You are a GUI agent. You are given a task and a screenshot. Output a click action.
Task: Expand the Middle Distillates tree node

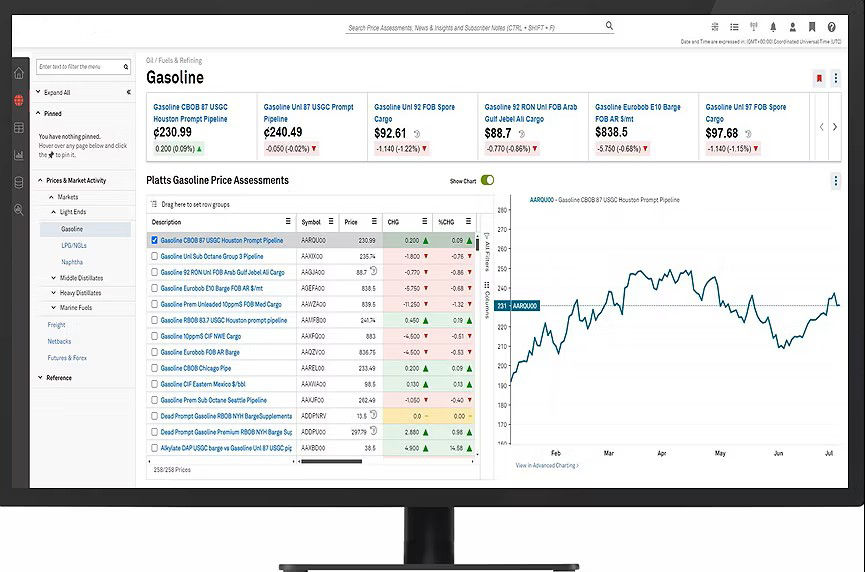pos(52,277)
